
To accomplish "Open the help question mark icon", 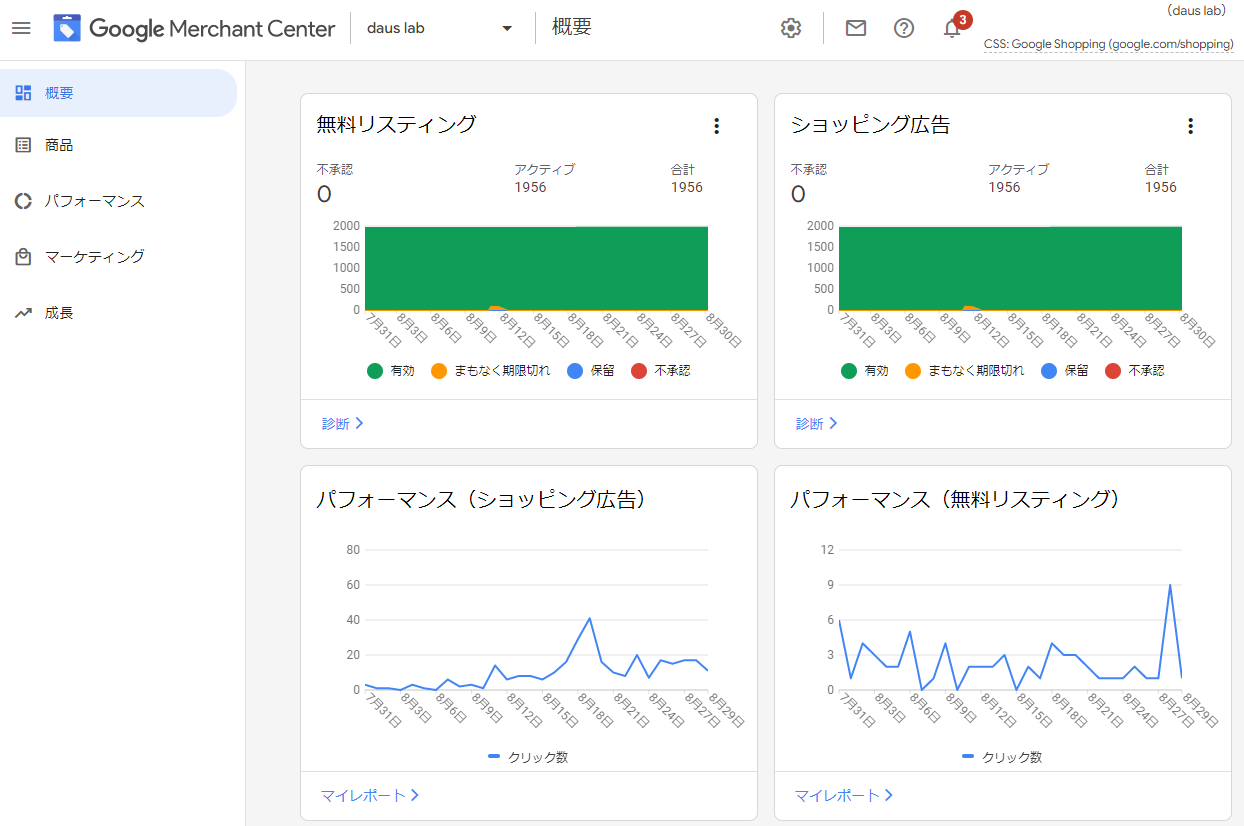I will pyautogui.click(x=903, y=28).
